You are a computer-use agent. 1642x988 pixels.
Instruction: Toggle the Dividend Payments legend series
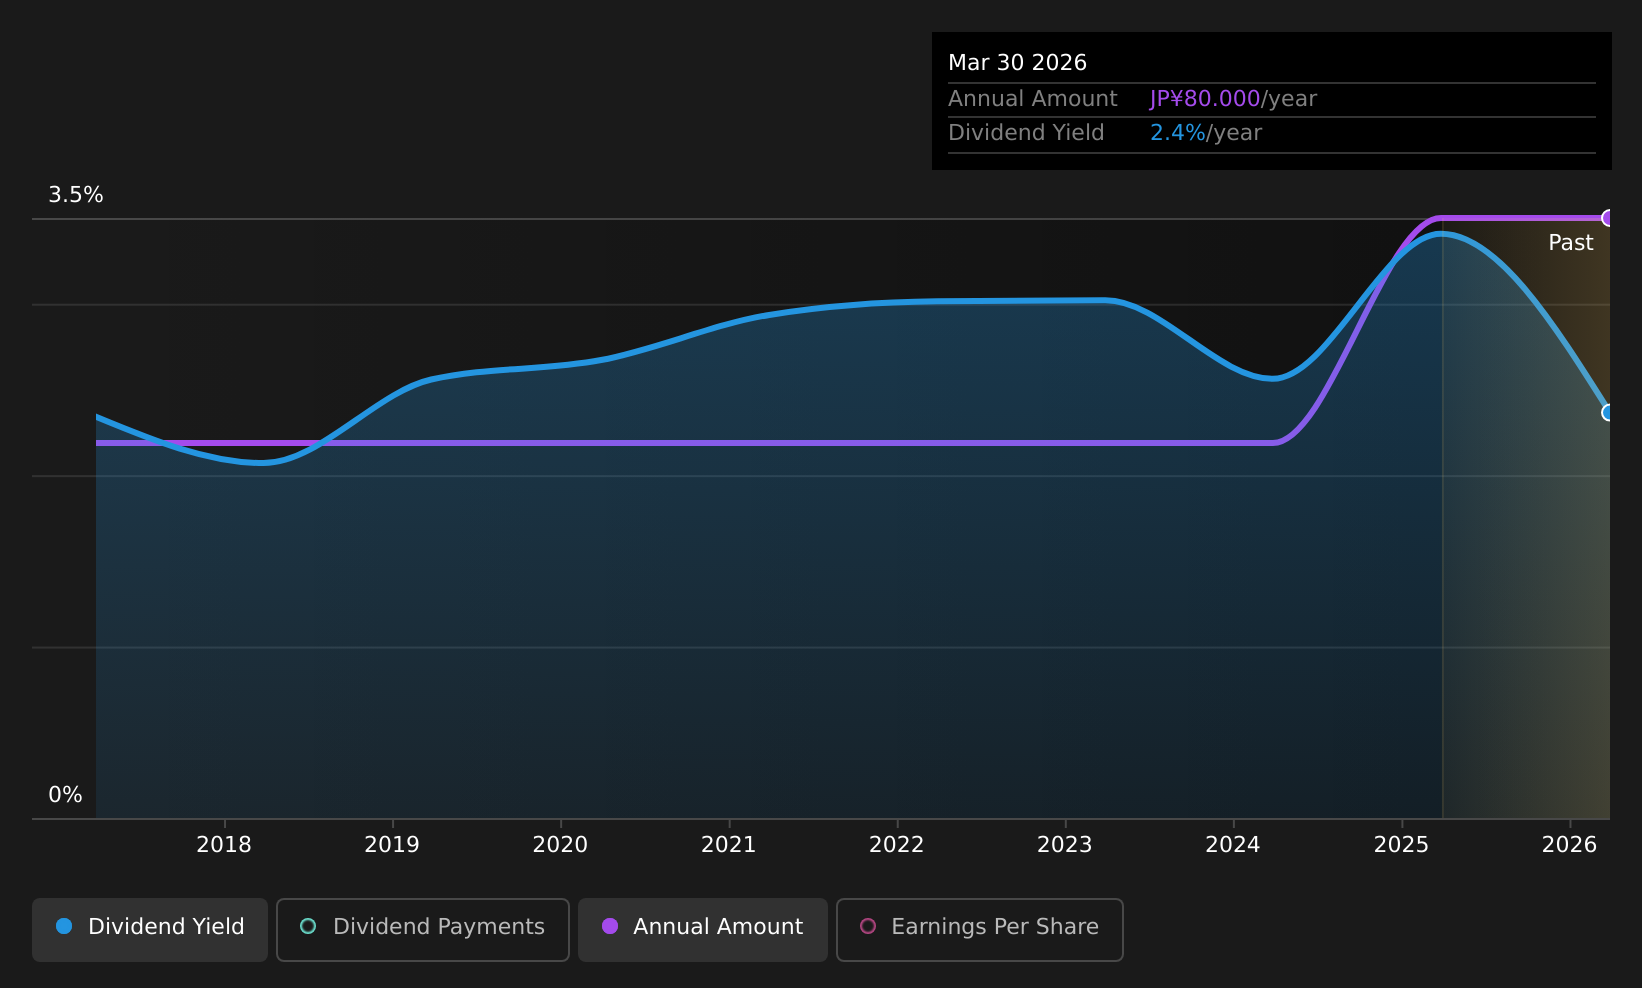[x=423, y=929]
